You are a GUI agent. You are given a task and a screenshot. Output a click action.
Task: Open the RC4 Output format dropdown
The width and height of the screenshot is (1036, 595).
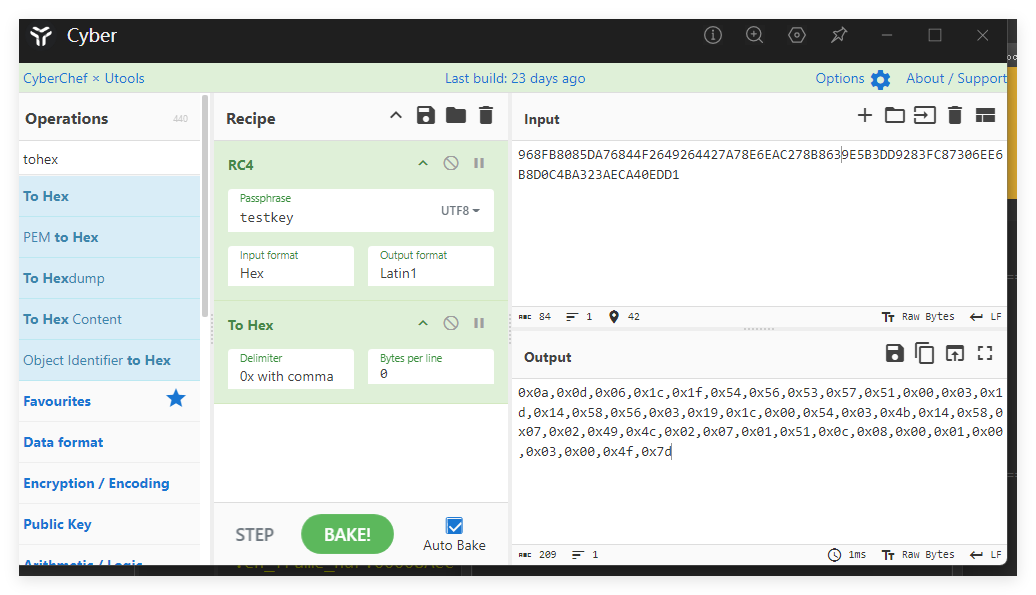click(431, 265)
